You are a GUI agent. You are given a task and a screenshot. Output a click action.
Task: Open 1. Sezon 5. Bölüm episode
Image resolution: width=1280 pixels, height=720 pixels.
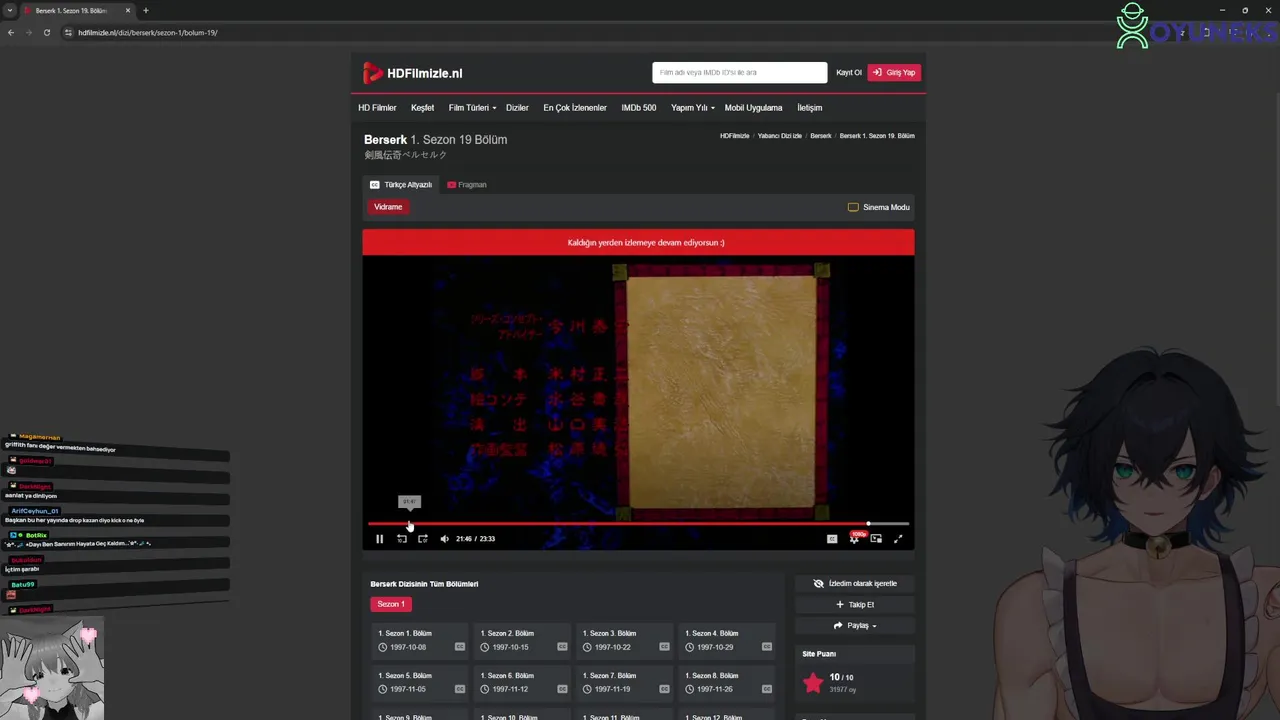click(x=421, y=682)
